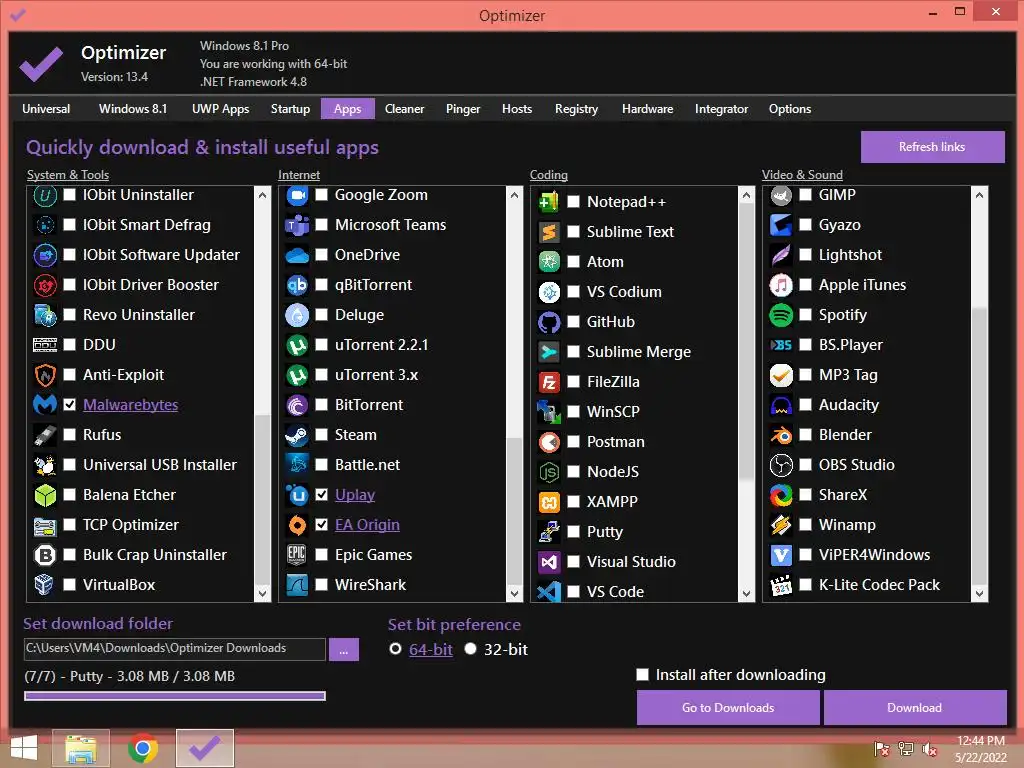This screenshot has height=768, width=1024.
Task: Click the Malwarebytes icon
Action: tap(45, 405)
